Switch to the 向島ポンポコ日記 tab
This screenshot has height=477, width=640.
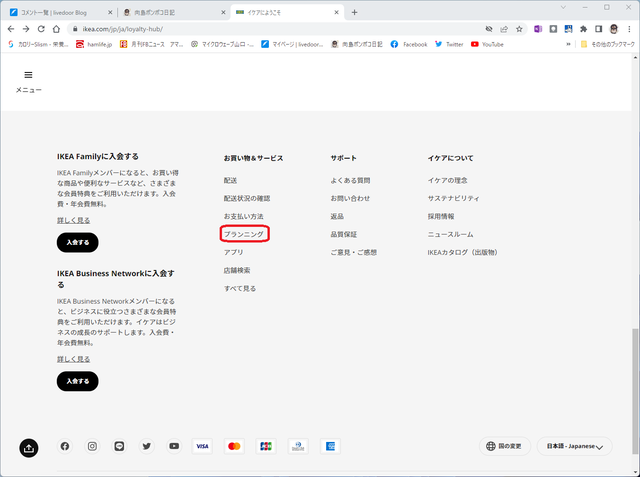click(x=174, y=13)
